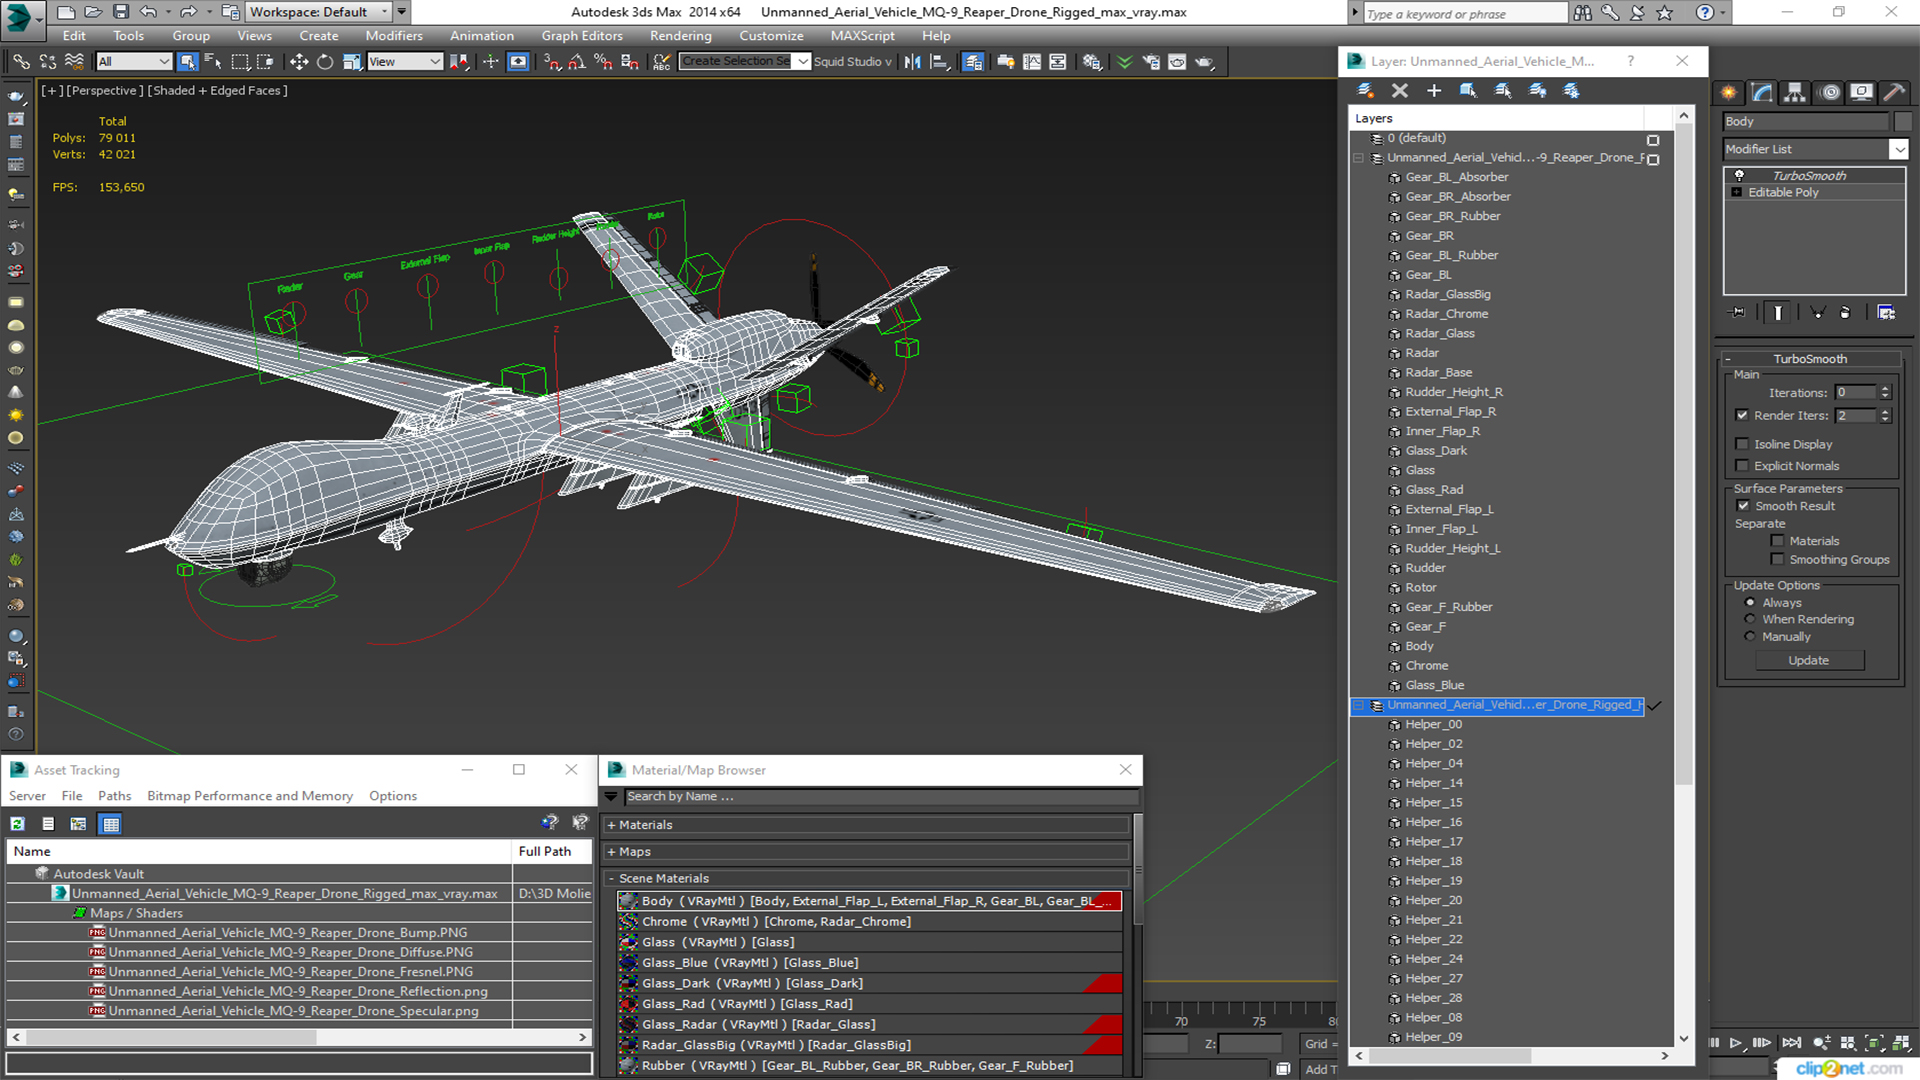
Task: Click Configure Modifier Sets icon
Action: click(x=1886, y=313)
